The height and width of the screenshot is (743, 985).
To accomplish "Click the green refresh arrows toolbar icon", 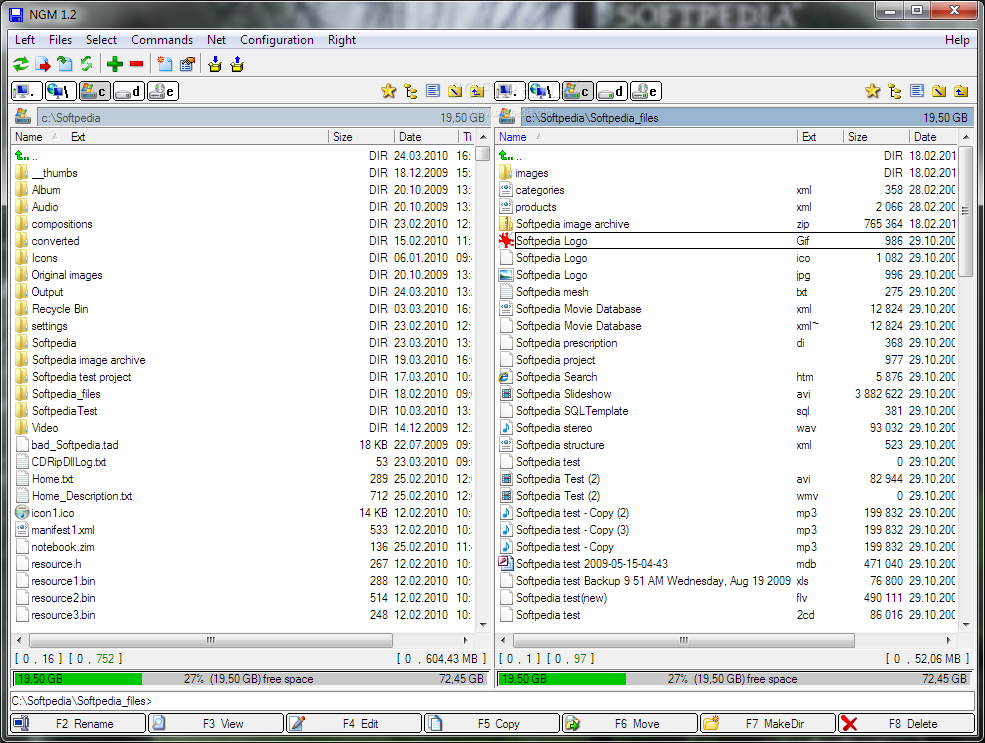I will [21, 64].
